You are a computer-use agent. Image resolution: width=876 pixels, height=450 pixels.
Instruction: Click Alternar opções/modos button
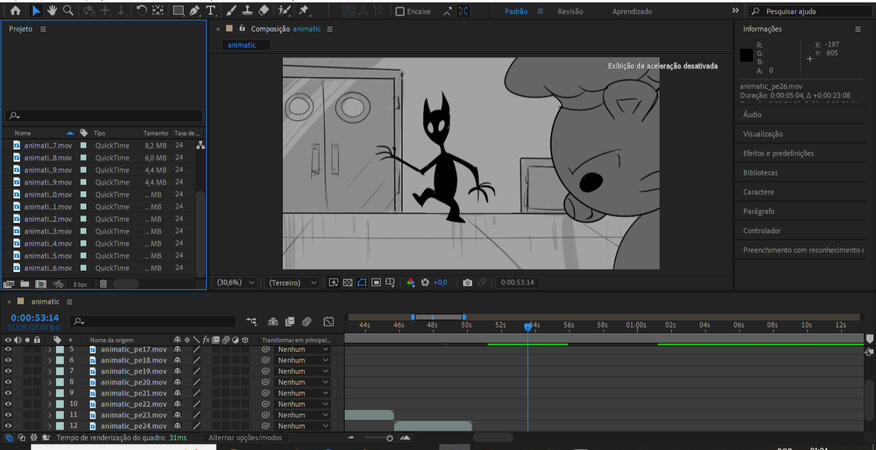(245, 438)
